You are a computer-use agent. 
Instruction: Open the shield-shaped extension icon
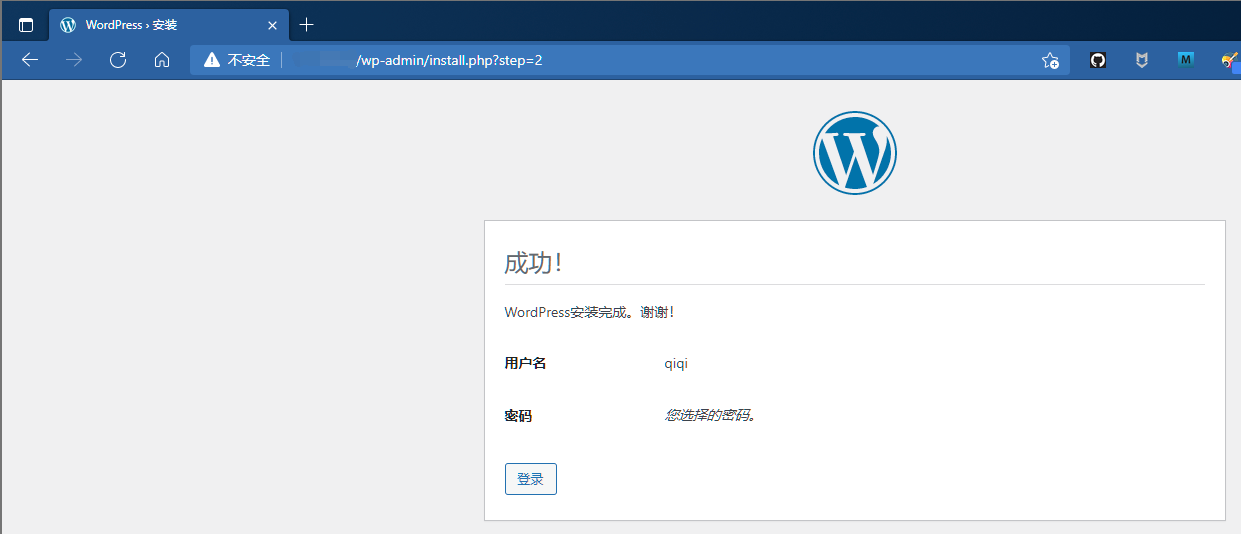(x=1142, y=60)
